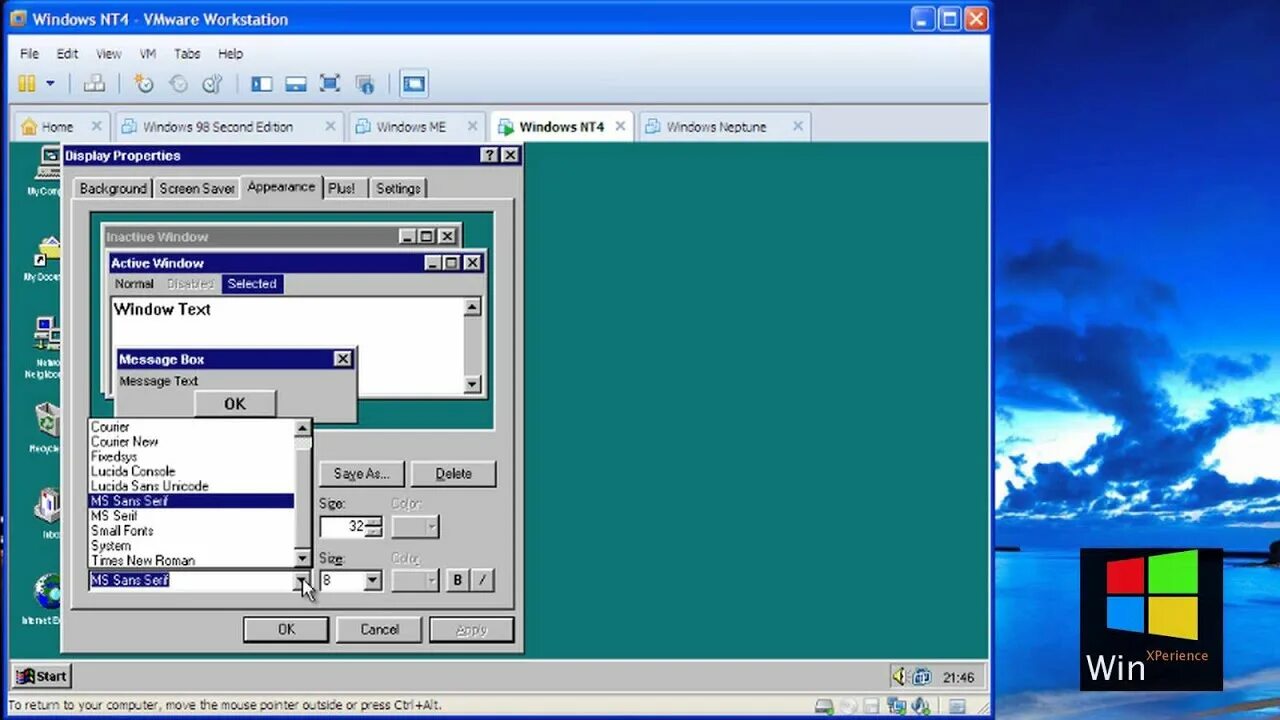This screenshot has width=1280, height=720.
Task: Close the Windows Neptune tab
Action: [798, 126]
